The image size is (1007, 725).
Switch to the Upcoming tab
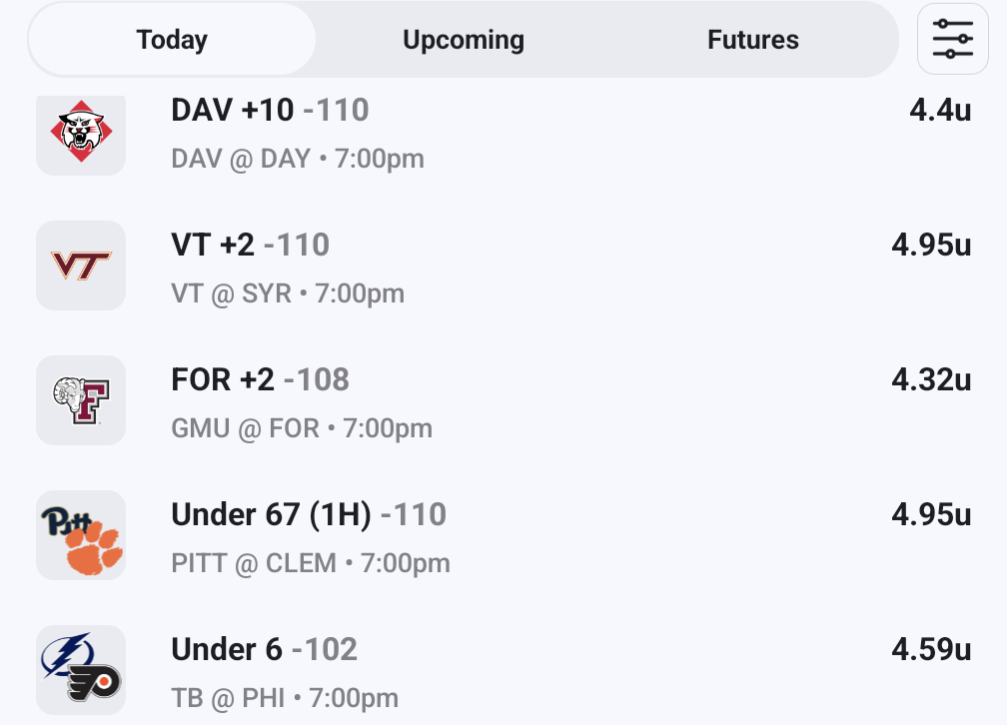[x=463, y=40]
